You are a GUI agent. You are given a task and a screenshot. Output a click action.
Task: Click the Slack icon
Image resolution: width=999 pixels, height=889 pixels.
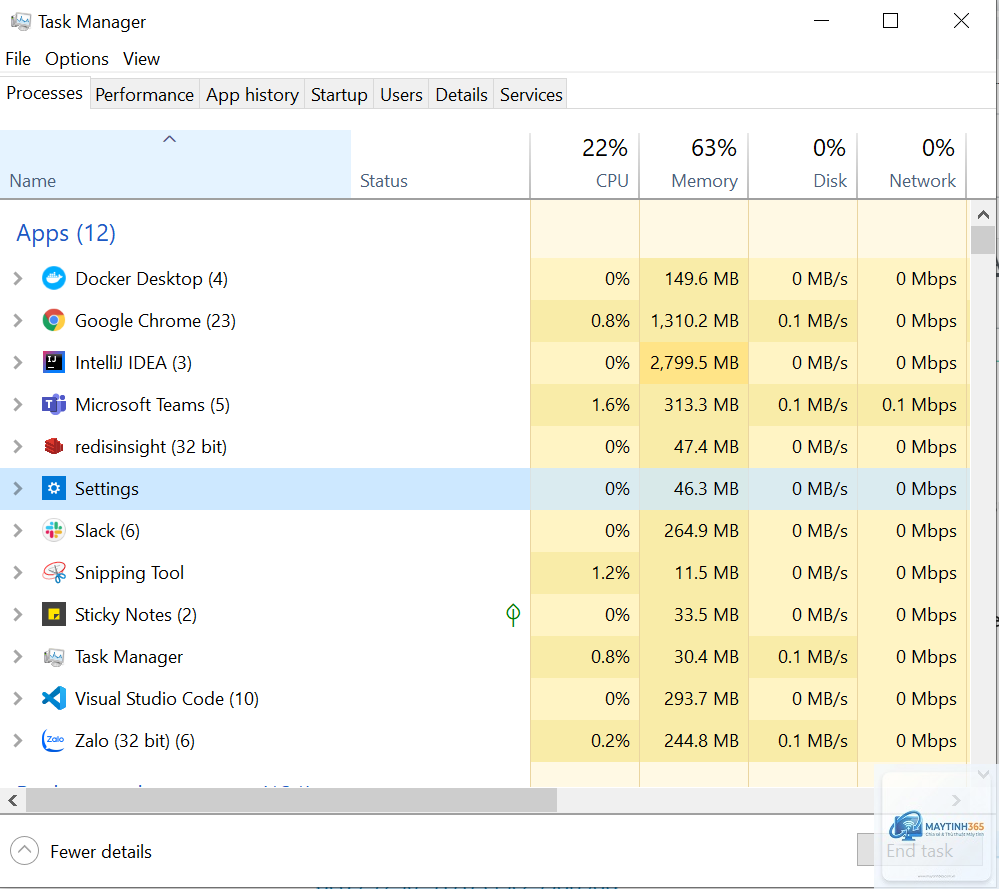tap(54, 531)
